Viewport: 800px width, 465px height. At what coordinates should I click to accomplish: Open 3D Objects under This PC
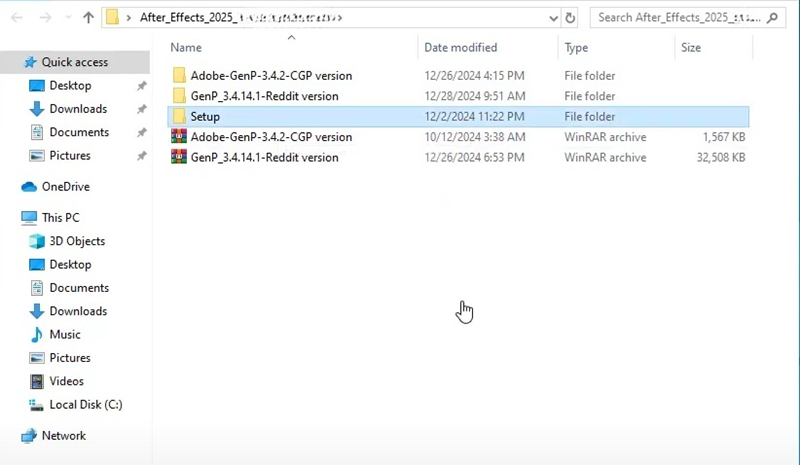[x=77, y=241]
